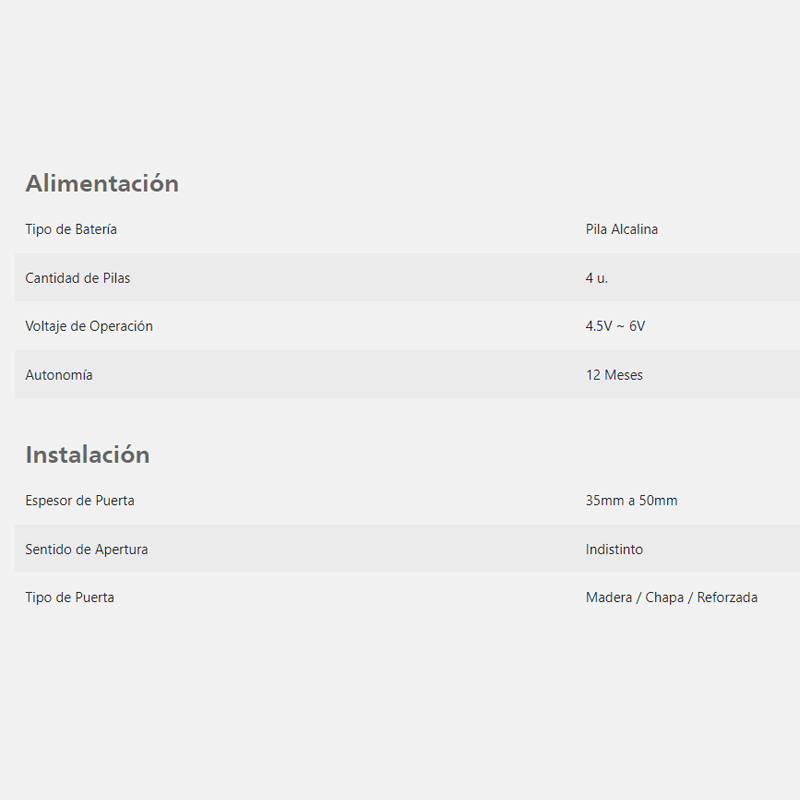Click the 4.5V ~ 6V voltage value
Image resolution: width=800 pixels, height=800 pixels.
(x=615, y=326)
